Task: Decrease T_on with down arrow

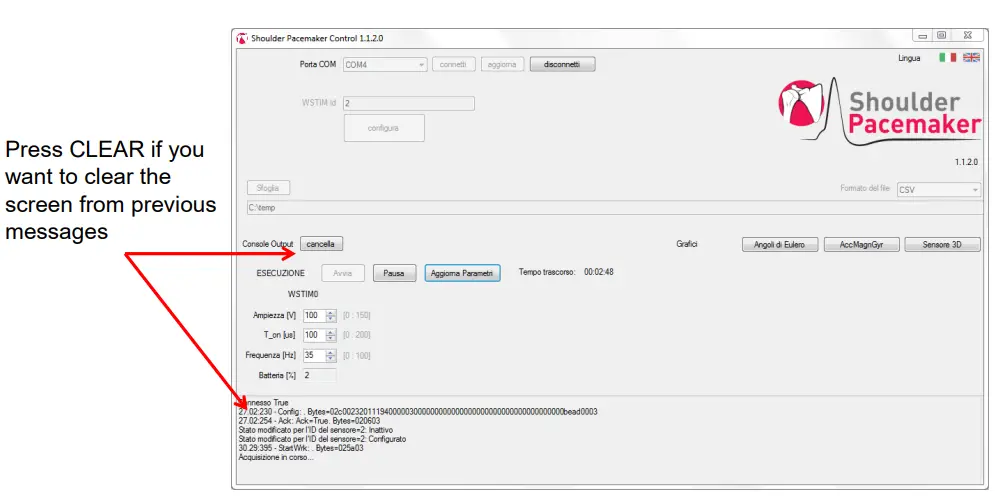Action: point(330,338)
